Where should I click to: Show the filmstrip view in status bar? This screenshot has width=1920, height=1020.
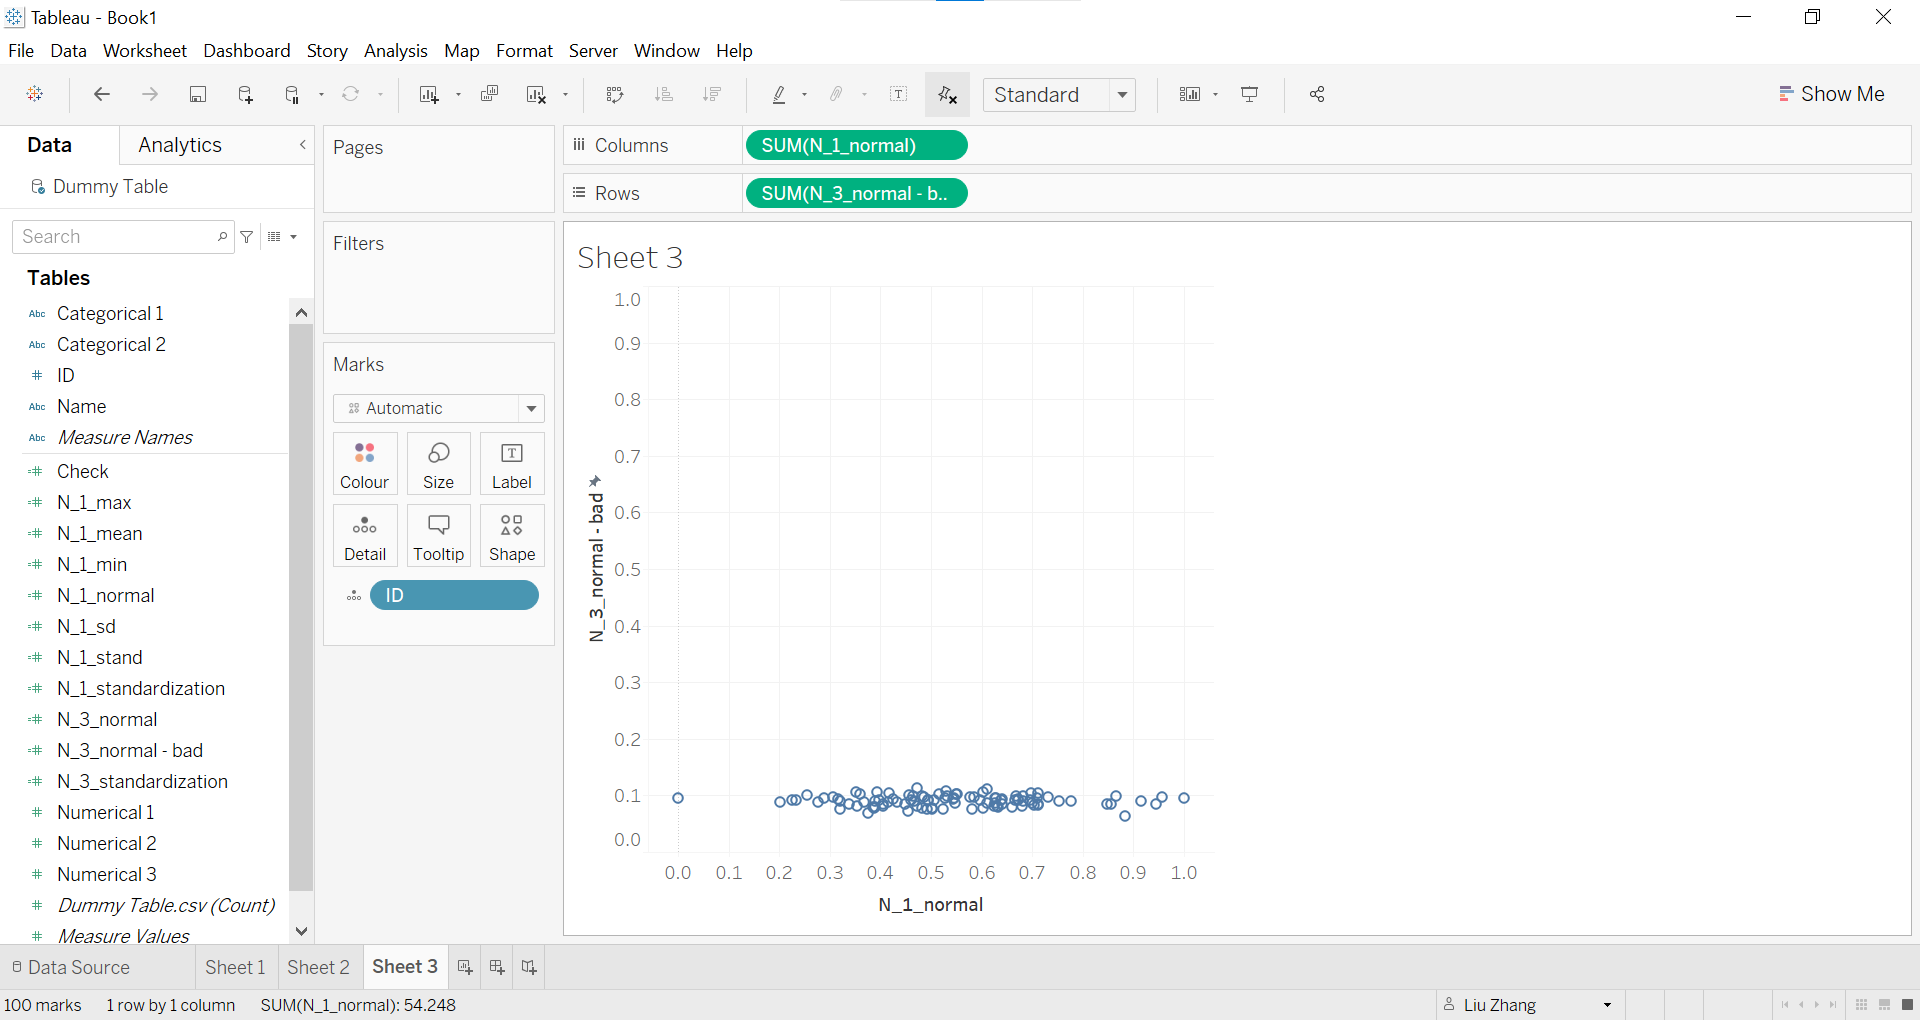pyautogui.click(x=1884, y=1005)
